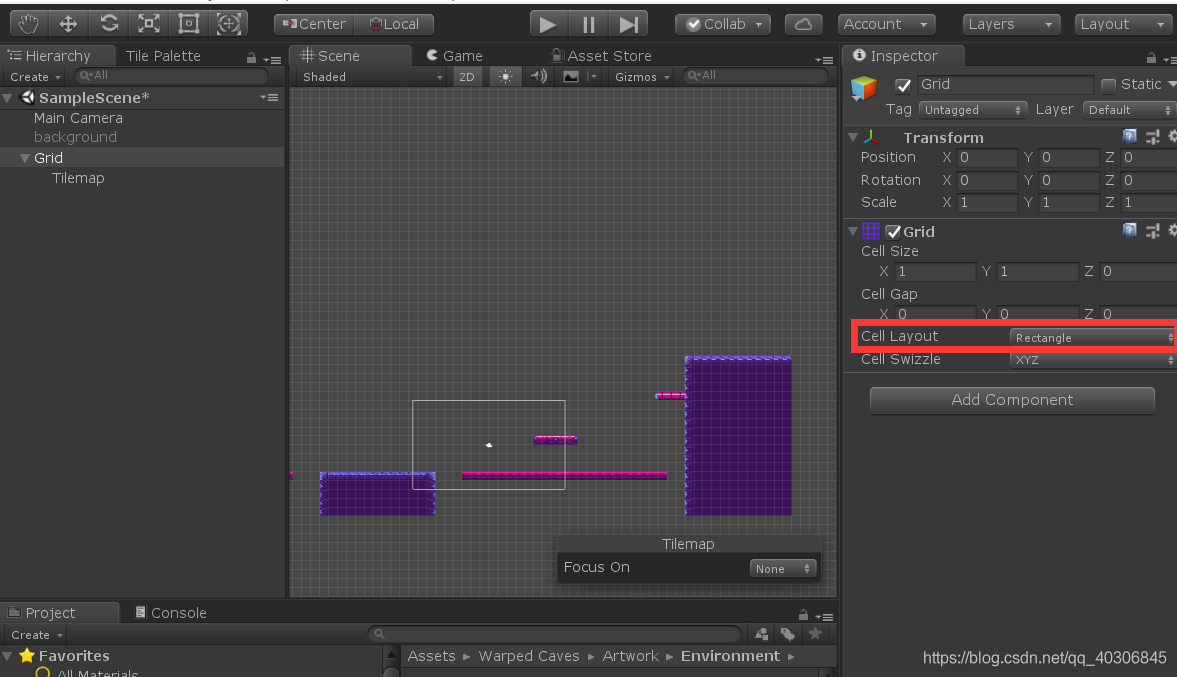The width and height of the screenshot is (1177, 677).
Task: Open the Collab dropdown
Action: [x=723, y=24]
